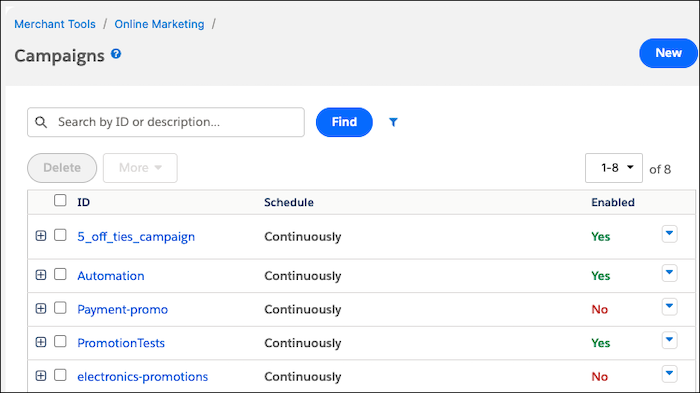Open the 5_off_ties_campaign link
700x393 pixels.
pos(136,237)
